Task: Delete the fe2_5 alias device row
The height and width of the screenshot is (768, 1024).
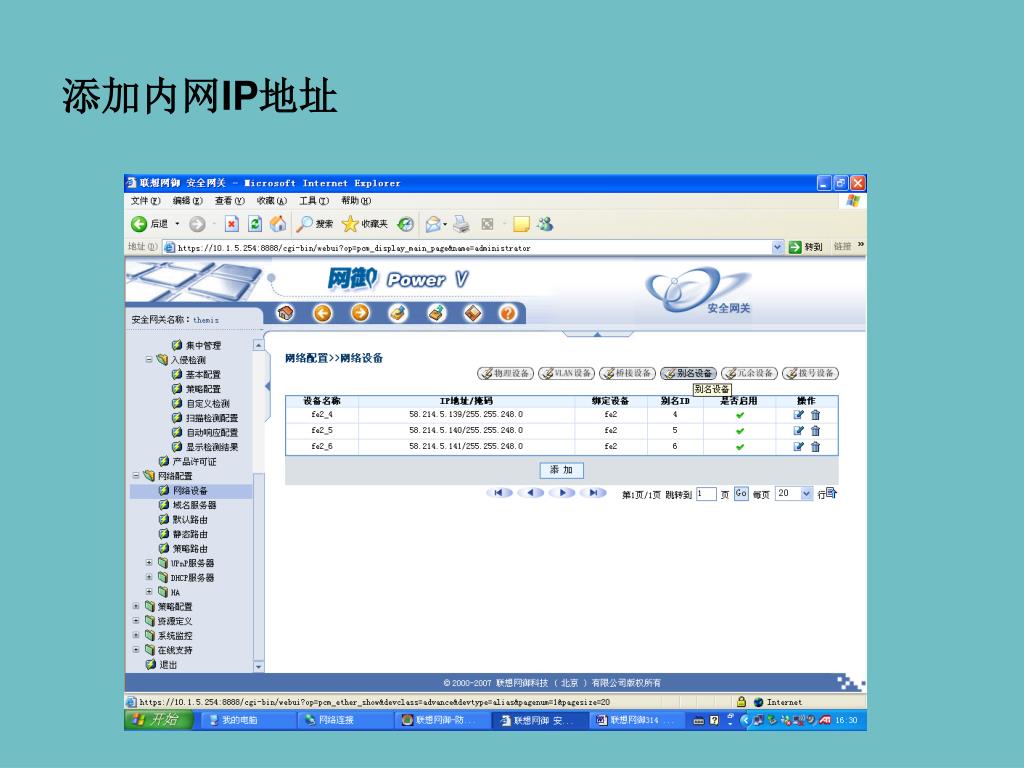Action: point(815,430)
